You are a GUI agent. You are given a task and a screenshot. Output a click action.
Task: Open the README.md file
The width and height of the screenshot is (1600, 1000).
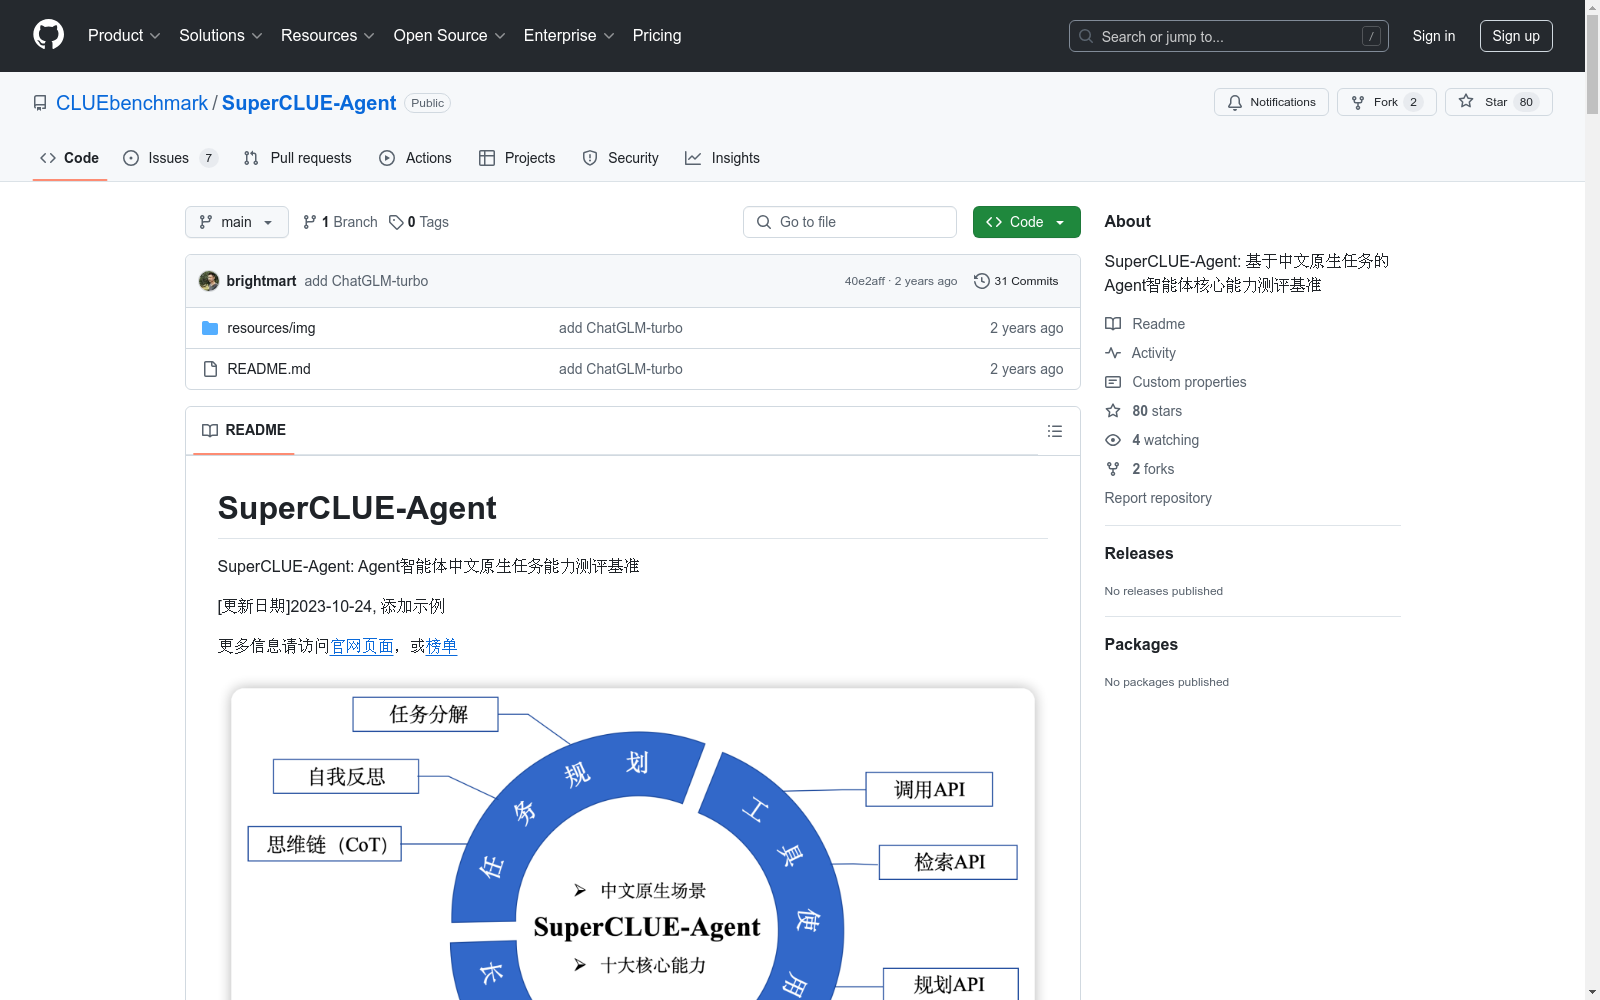[269, 369]
